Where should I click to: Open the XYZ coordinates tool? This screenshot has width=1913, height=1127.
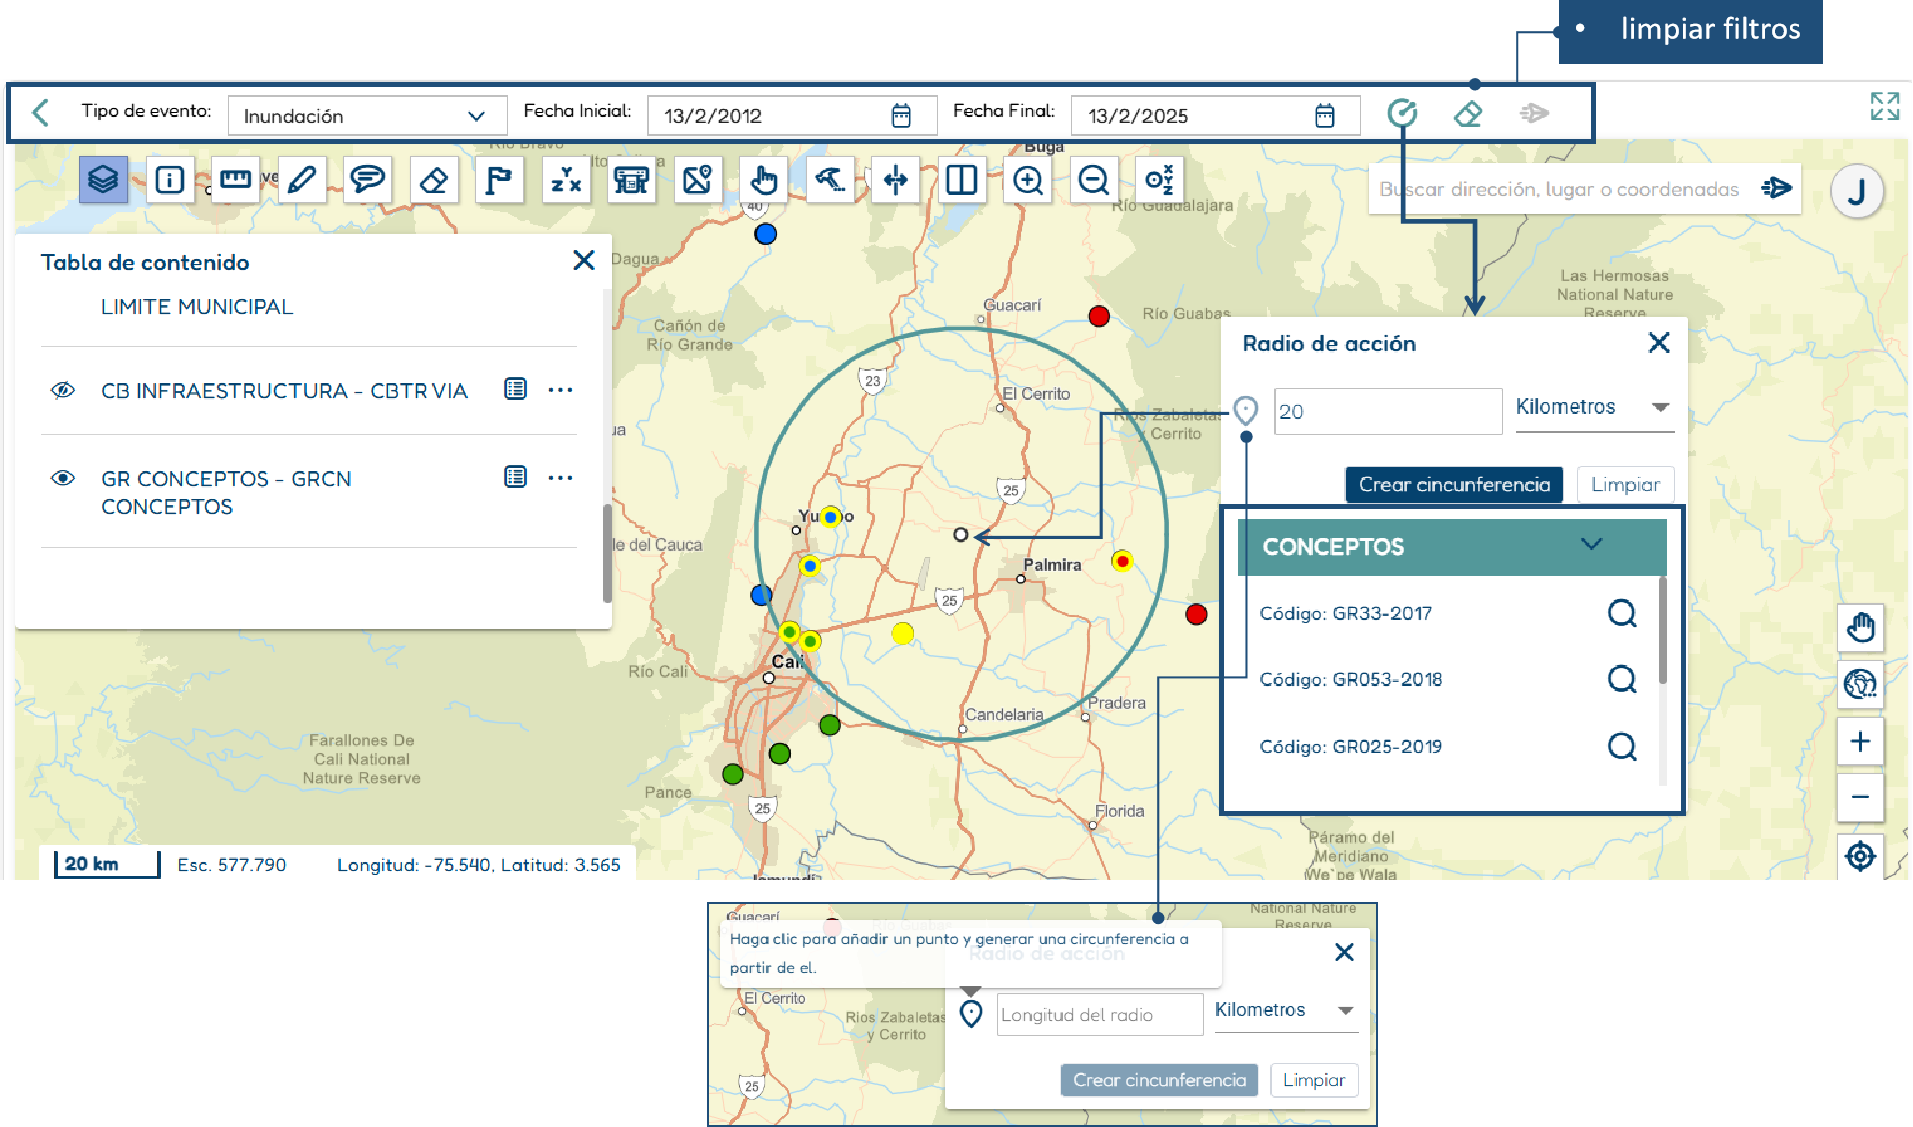tap(565, 180)
